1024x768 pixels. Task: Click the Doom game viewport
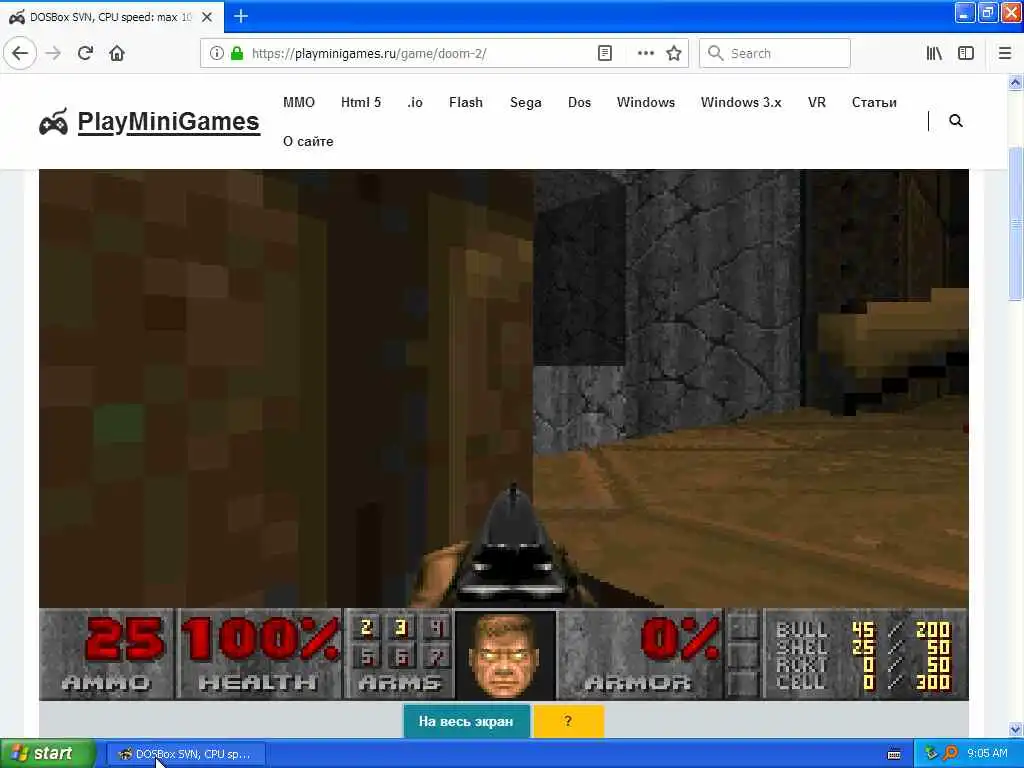tap(504, 389)
